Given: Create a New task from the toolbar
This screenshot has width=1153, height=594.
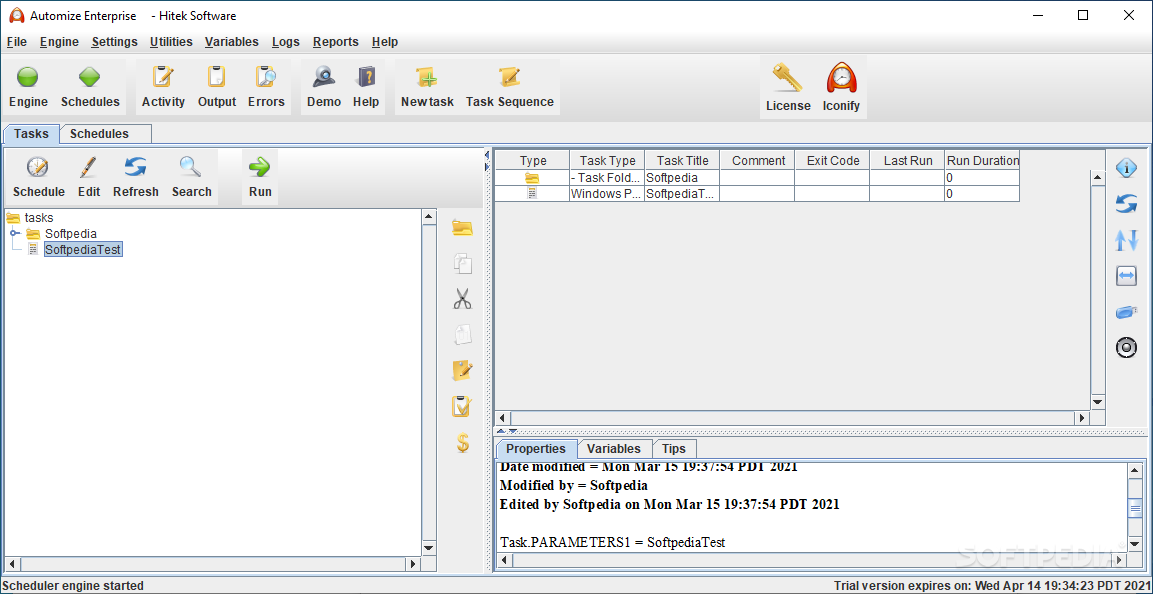Looking at the screenshot, I should tap(427, 87).
